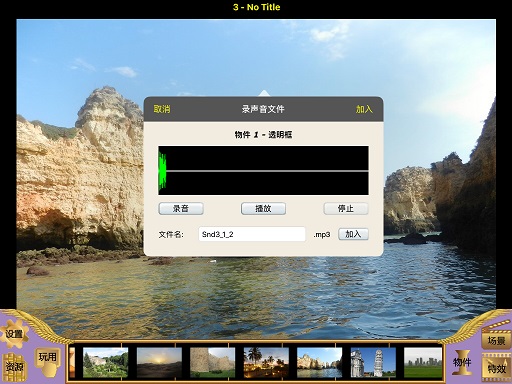This screenshot has height=384, width=512.
Task: Open the 设置 gear settings icon
Action: (x=14, y=334)
